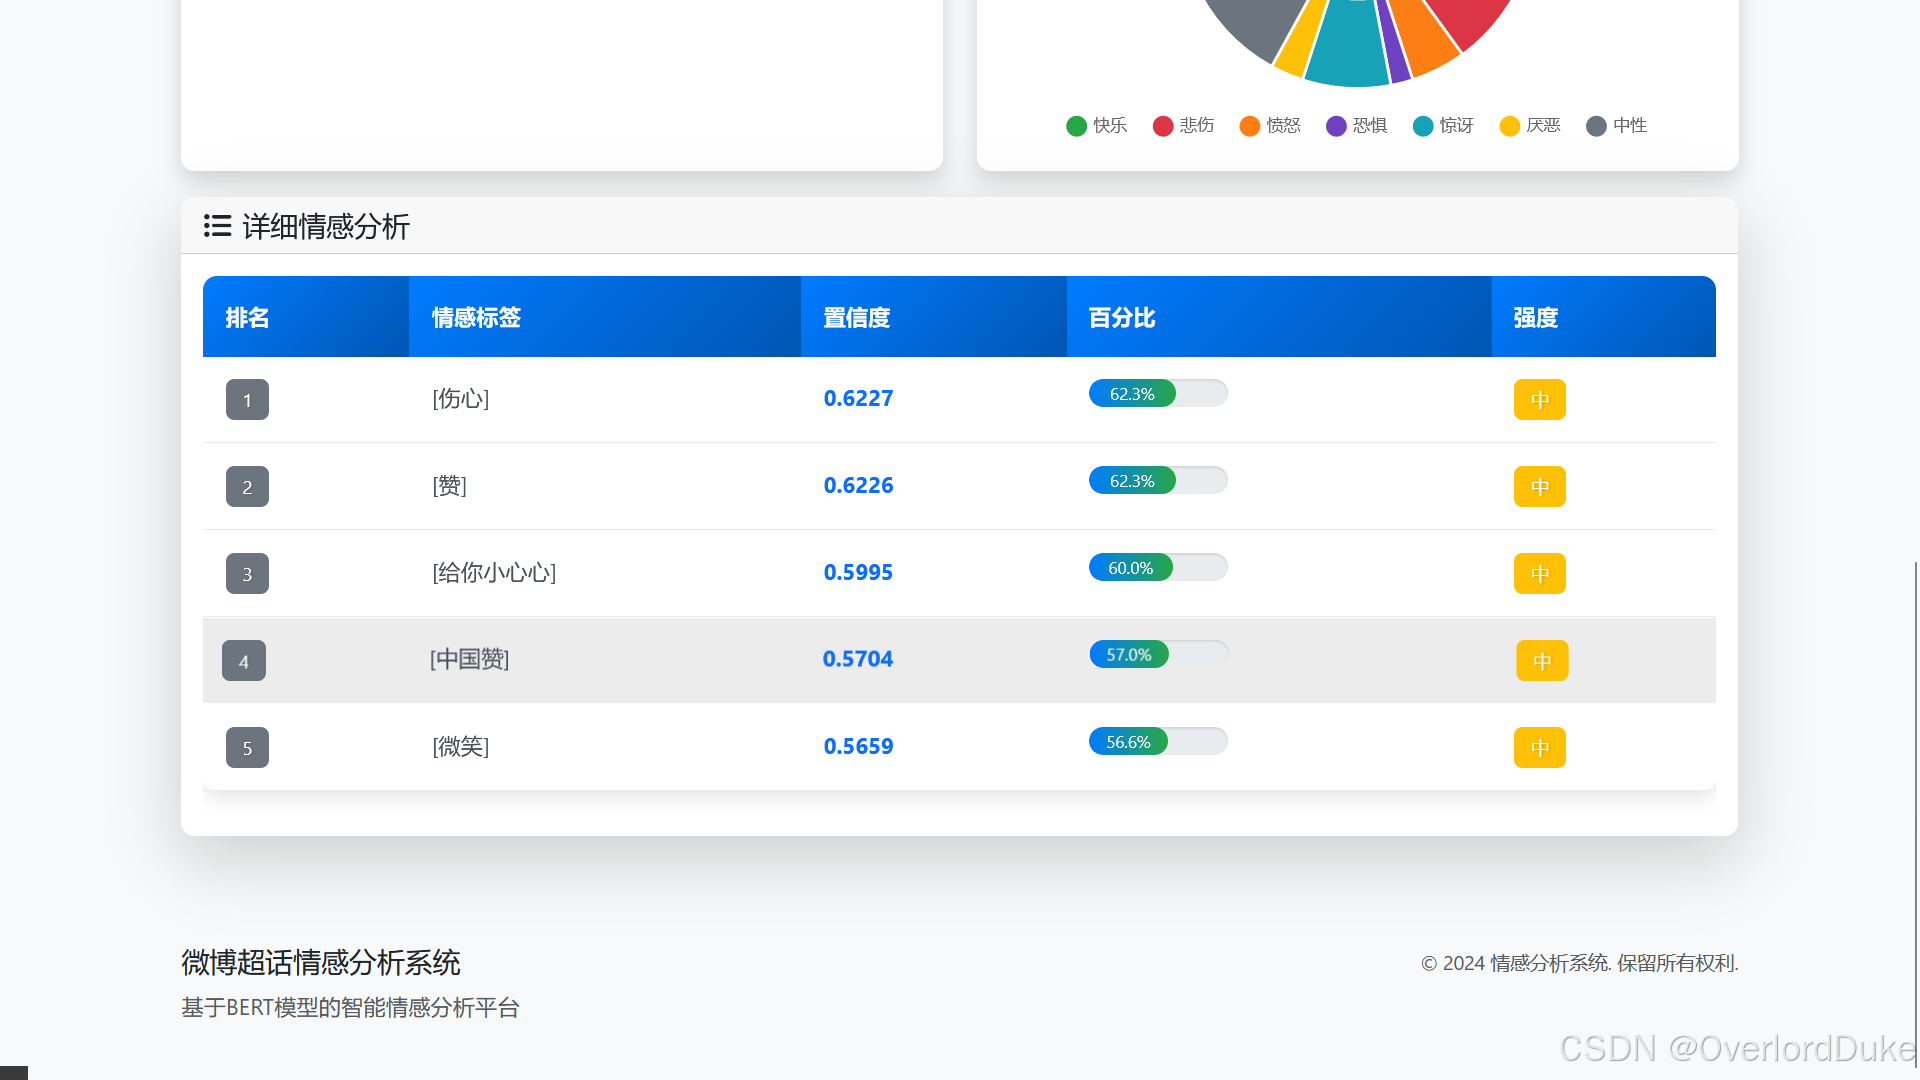
Task: Click the 情感标签 column header
Action: coord(605,317)
